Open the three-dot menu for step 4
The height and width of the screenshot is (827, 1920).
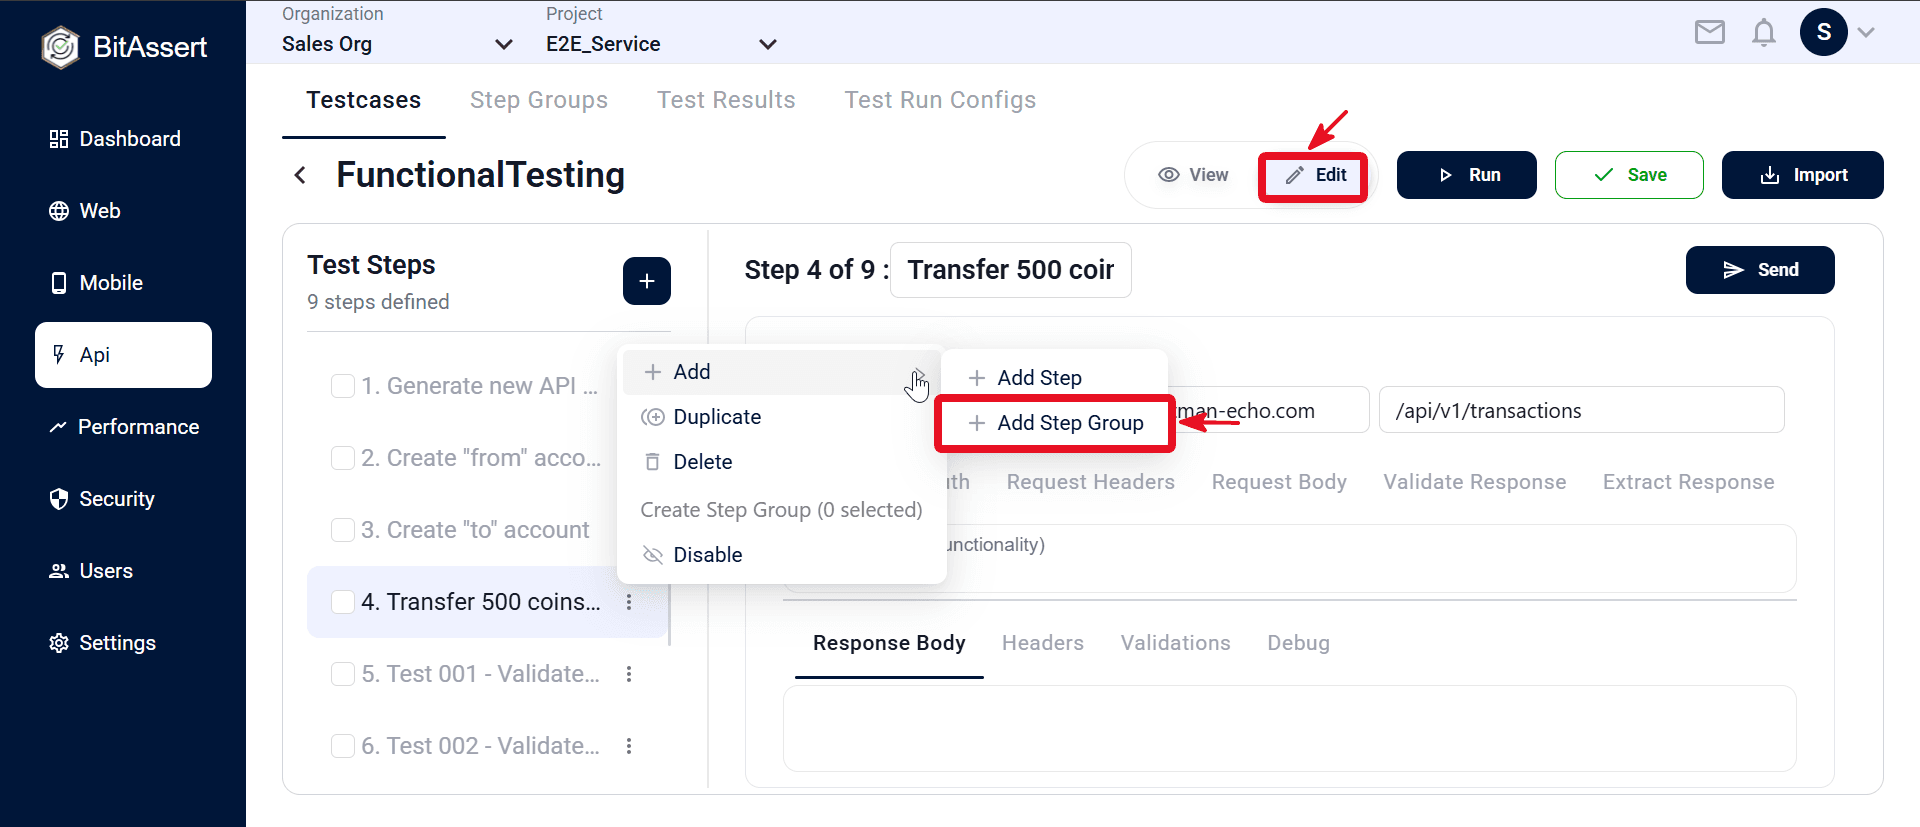pos(629,602)
